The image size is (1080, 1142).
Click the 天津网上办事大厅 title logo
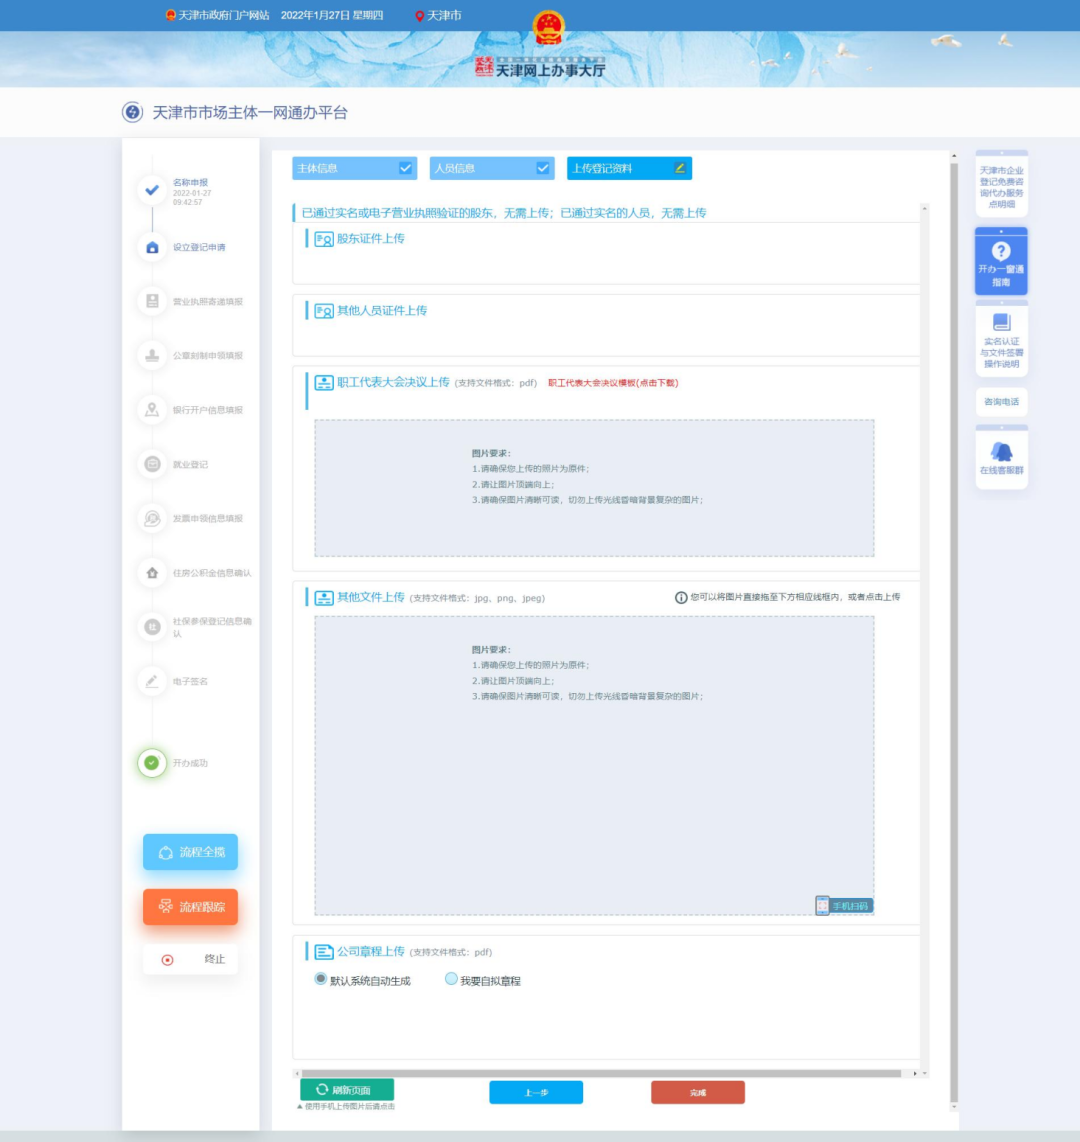coord(540,68)
